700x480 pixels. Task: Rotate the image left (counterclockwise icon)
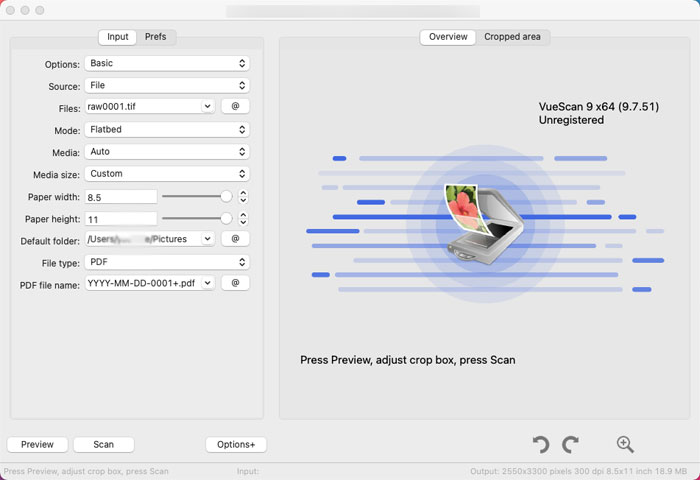pos(541,445)
